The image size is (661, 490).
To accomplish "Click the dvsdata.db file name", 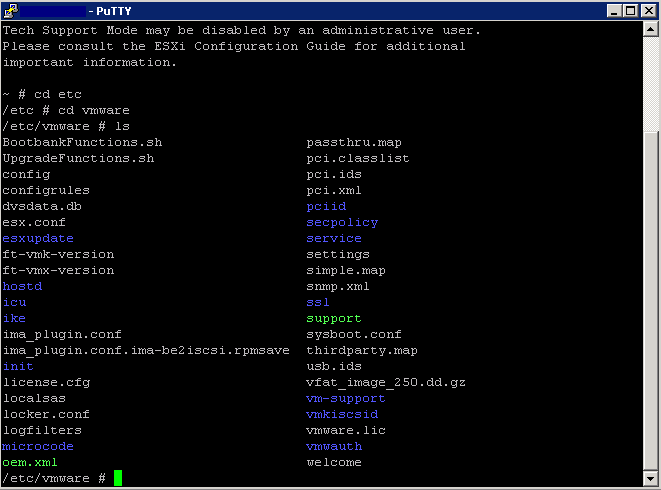I will (42, 206).
